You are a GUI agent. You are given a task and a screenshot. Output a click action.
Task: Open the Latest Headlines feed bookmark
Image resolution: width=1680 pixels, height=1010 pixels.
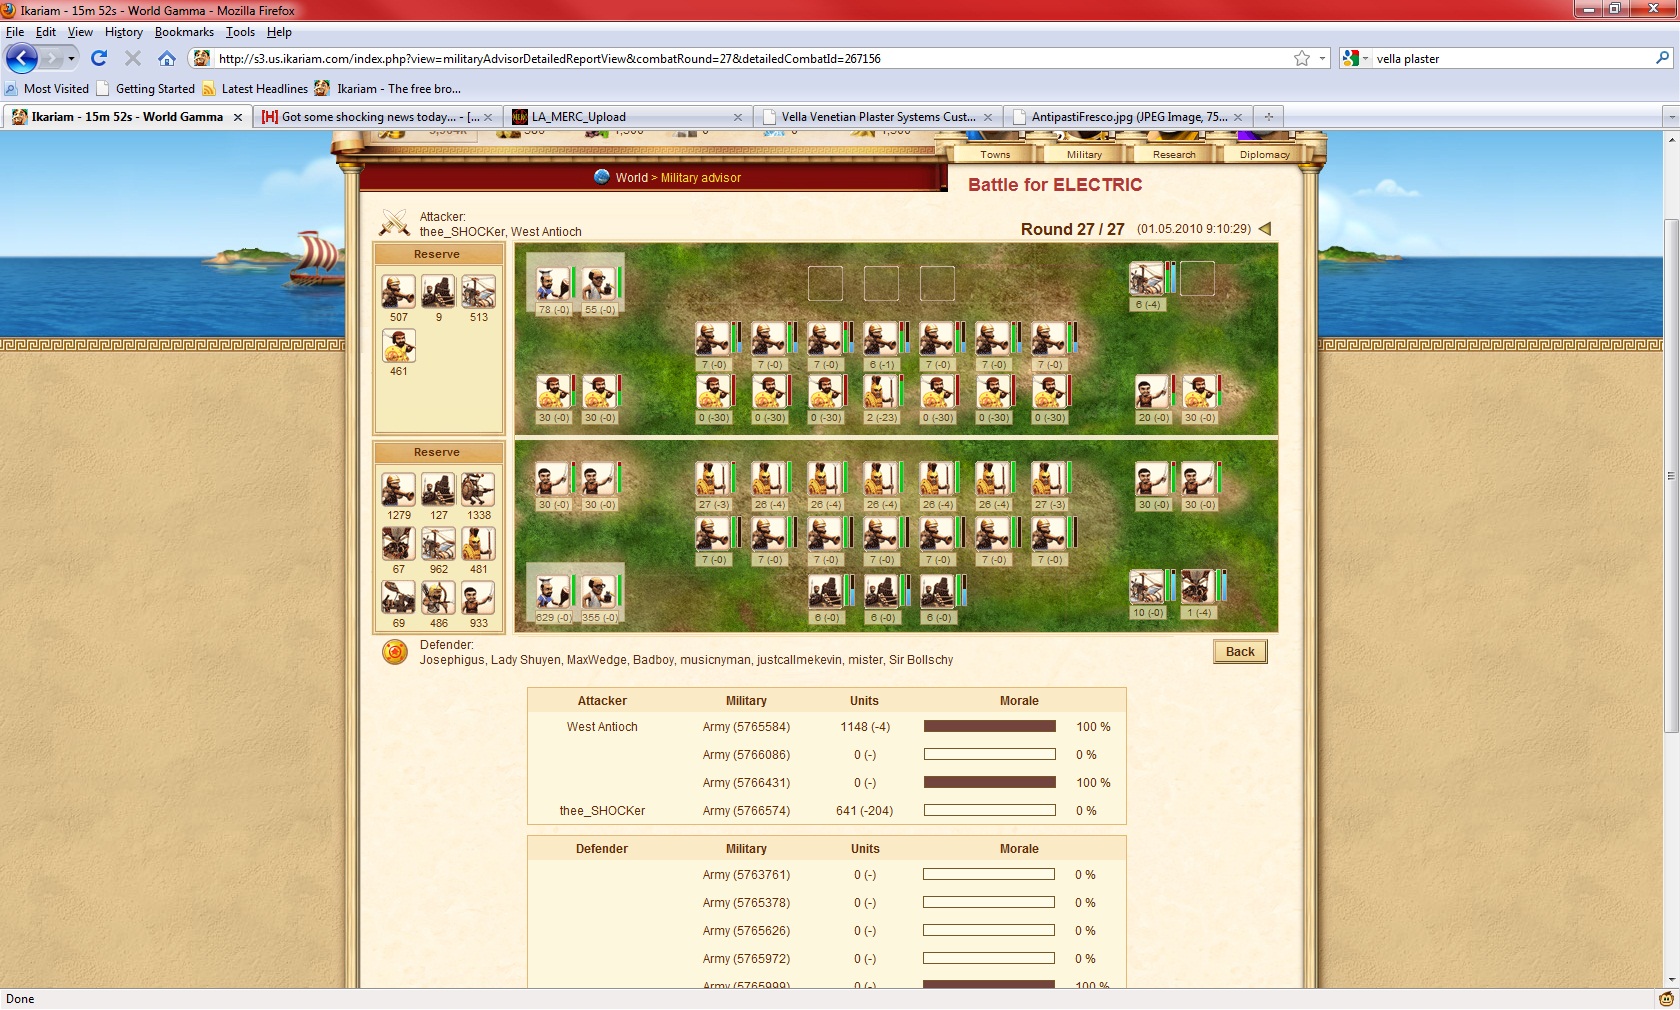(x=255, y=89)
